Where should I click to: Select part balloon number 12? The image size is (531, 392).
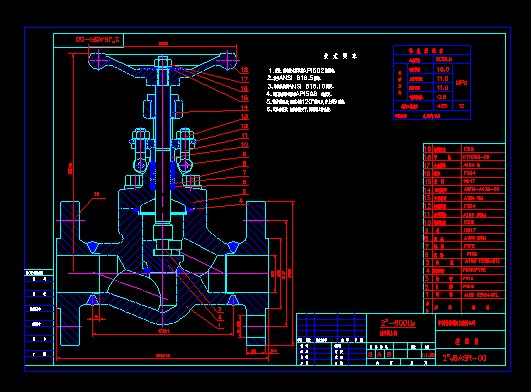[x=245, y=126]
